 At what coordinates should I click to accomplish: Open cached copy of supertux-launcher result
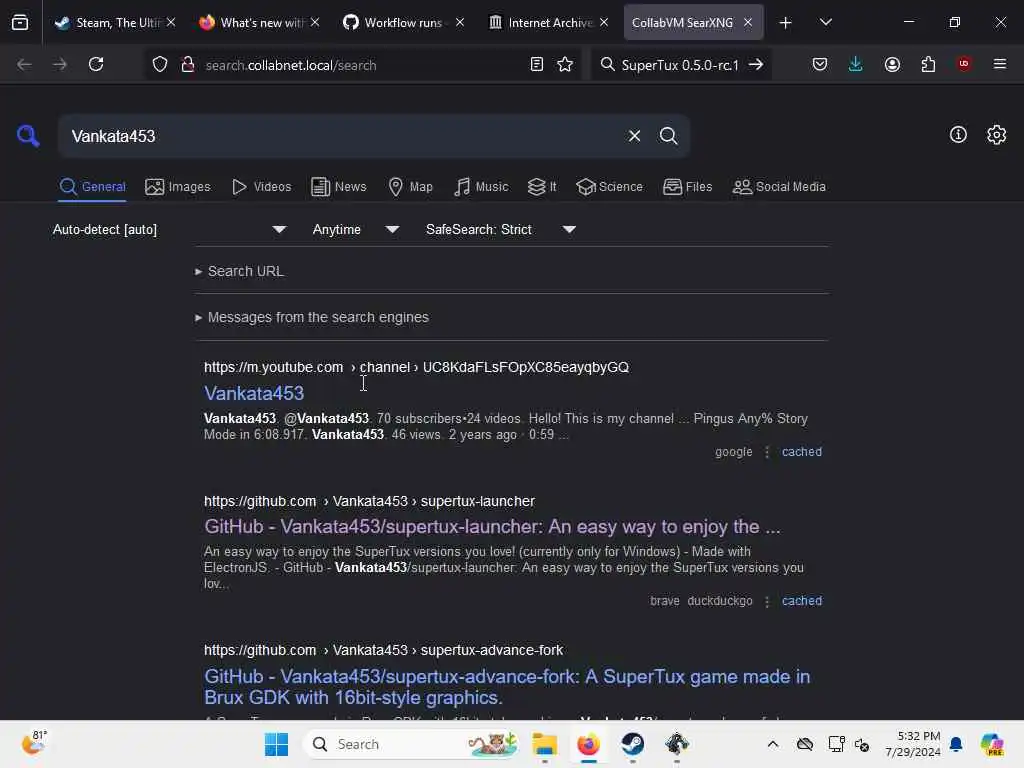802,601
